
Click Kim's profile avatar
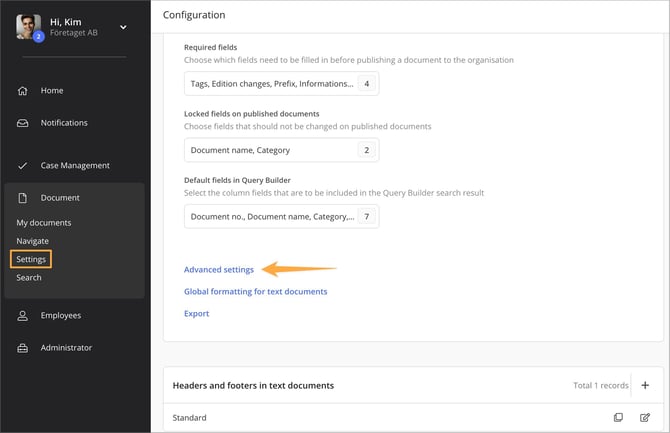(x=28, y=27)
